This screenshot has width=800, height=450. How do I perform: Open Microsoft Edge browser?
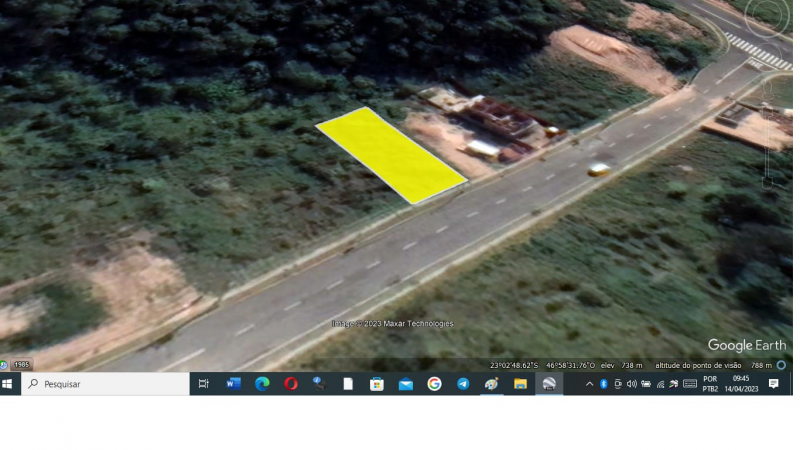(x=262, y=384)
